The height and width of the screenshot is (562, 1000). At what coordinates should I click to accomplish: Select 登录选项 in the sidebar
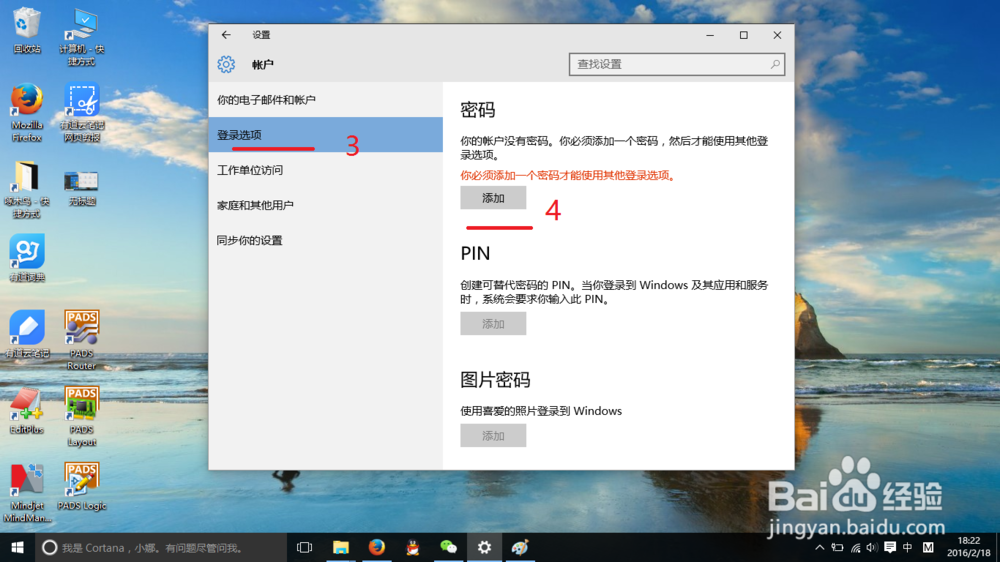325,135
